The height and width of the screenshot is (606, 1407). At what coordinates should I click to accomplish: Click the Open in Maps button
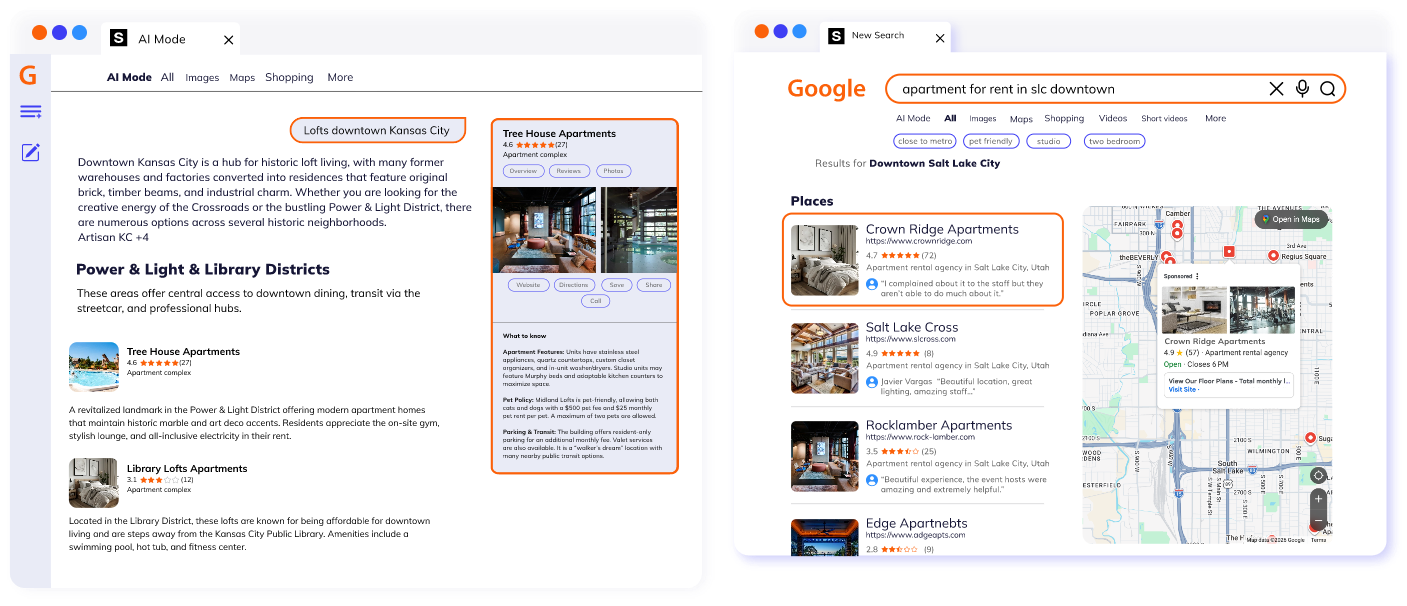(1291, 219)
